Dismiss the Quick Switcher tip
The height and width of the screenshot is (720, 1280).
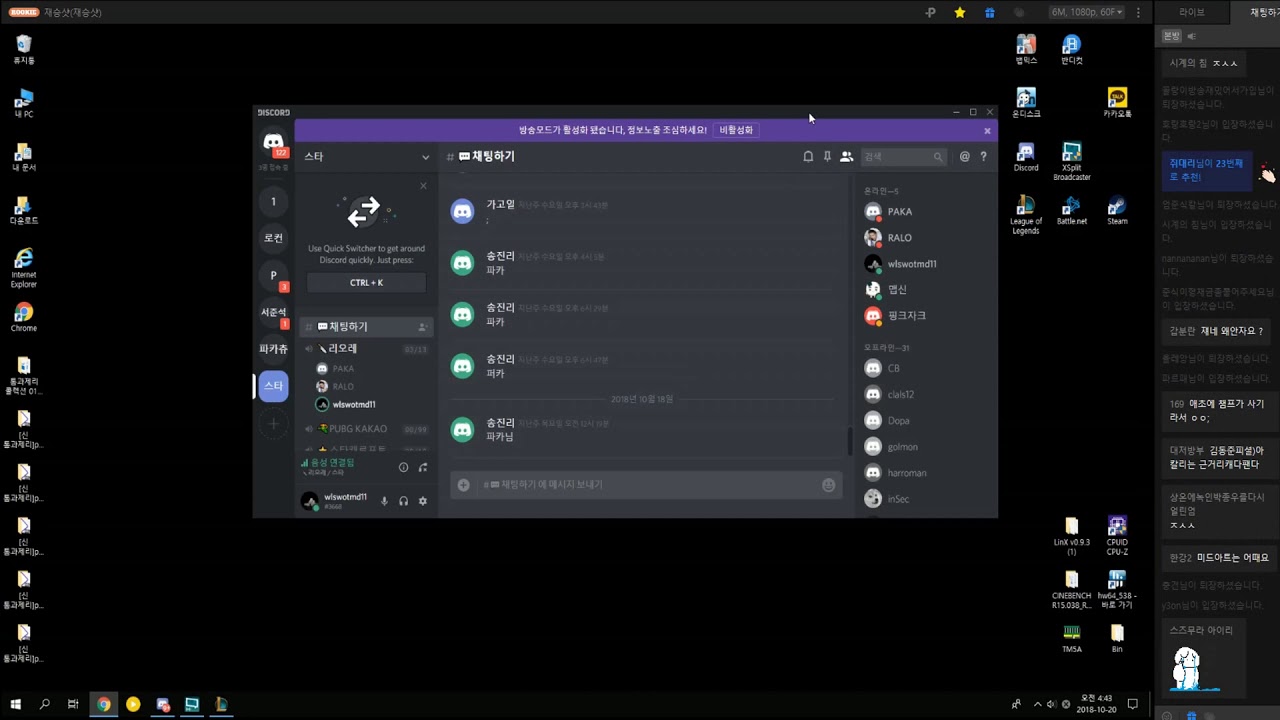(x=423, y=186)
